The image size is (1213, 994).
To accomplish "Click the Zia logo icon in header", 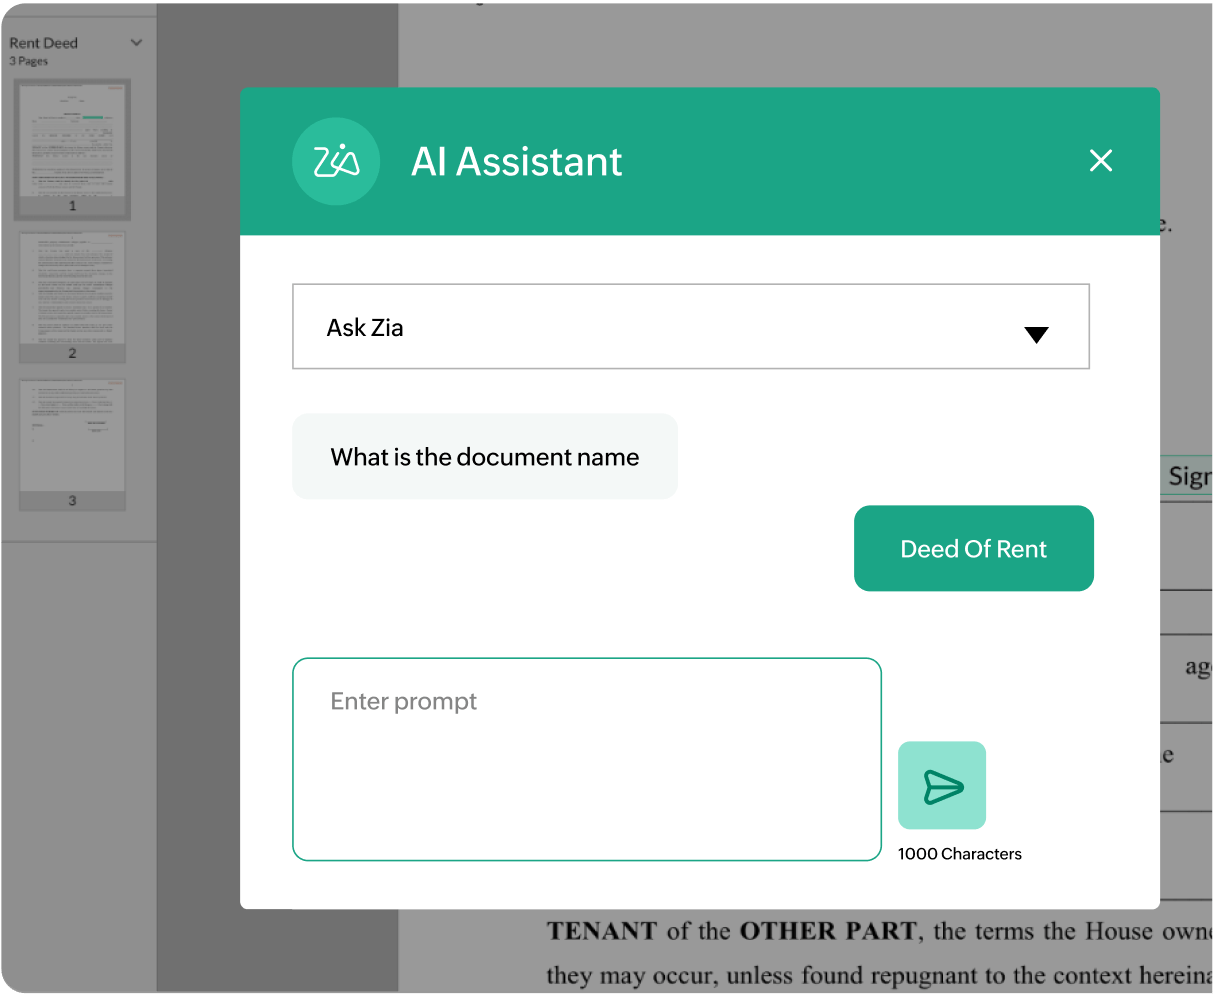I will pos(336,161).
